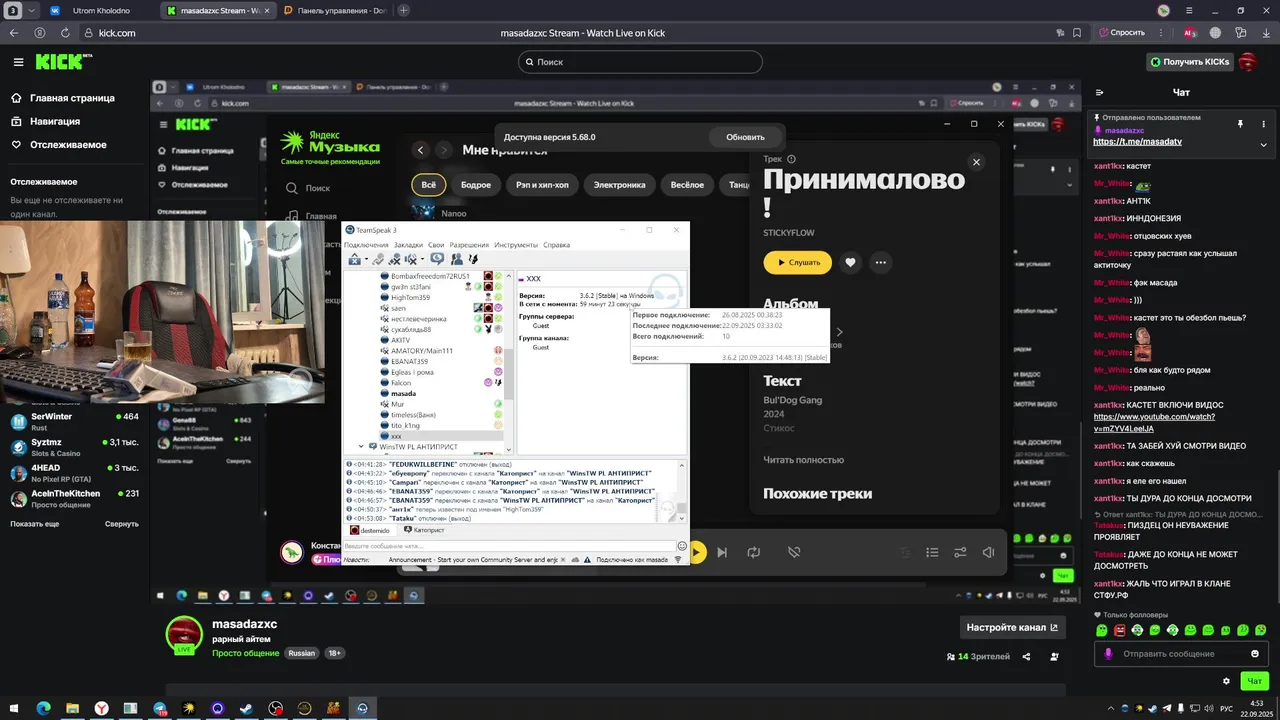
Task: Open Syztmz channel in the sidebar
Action: tap(75, 447)
